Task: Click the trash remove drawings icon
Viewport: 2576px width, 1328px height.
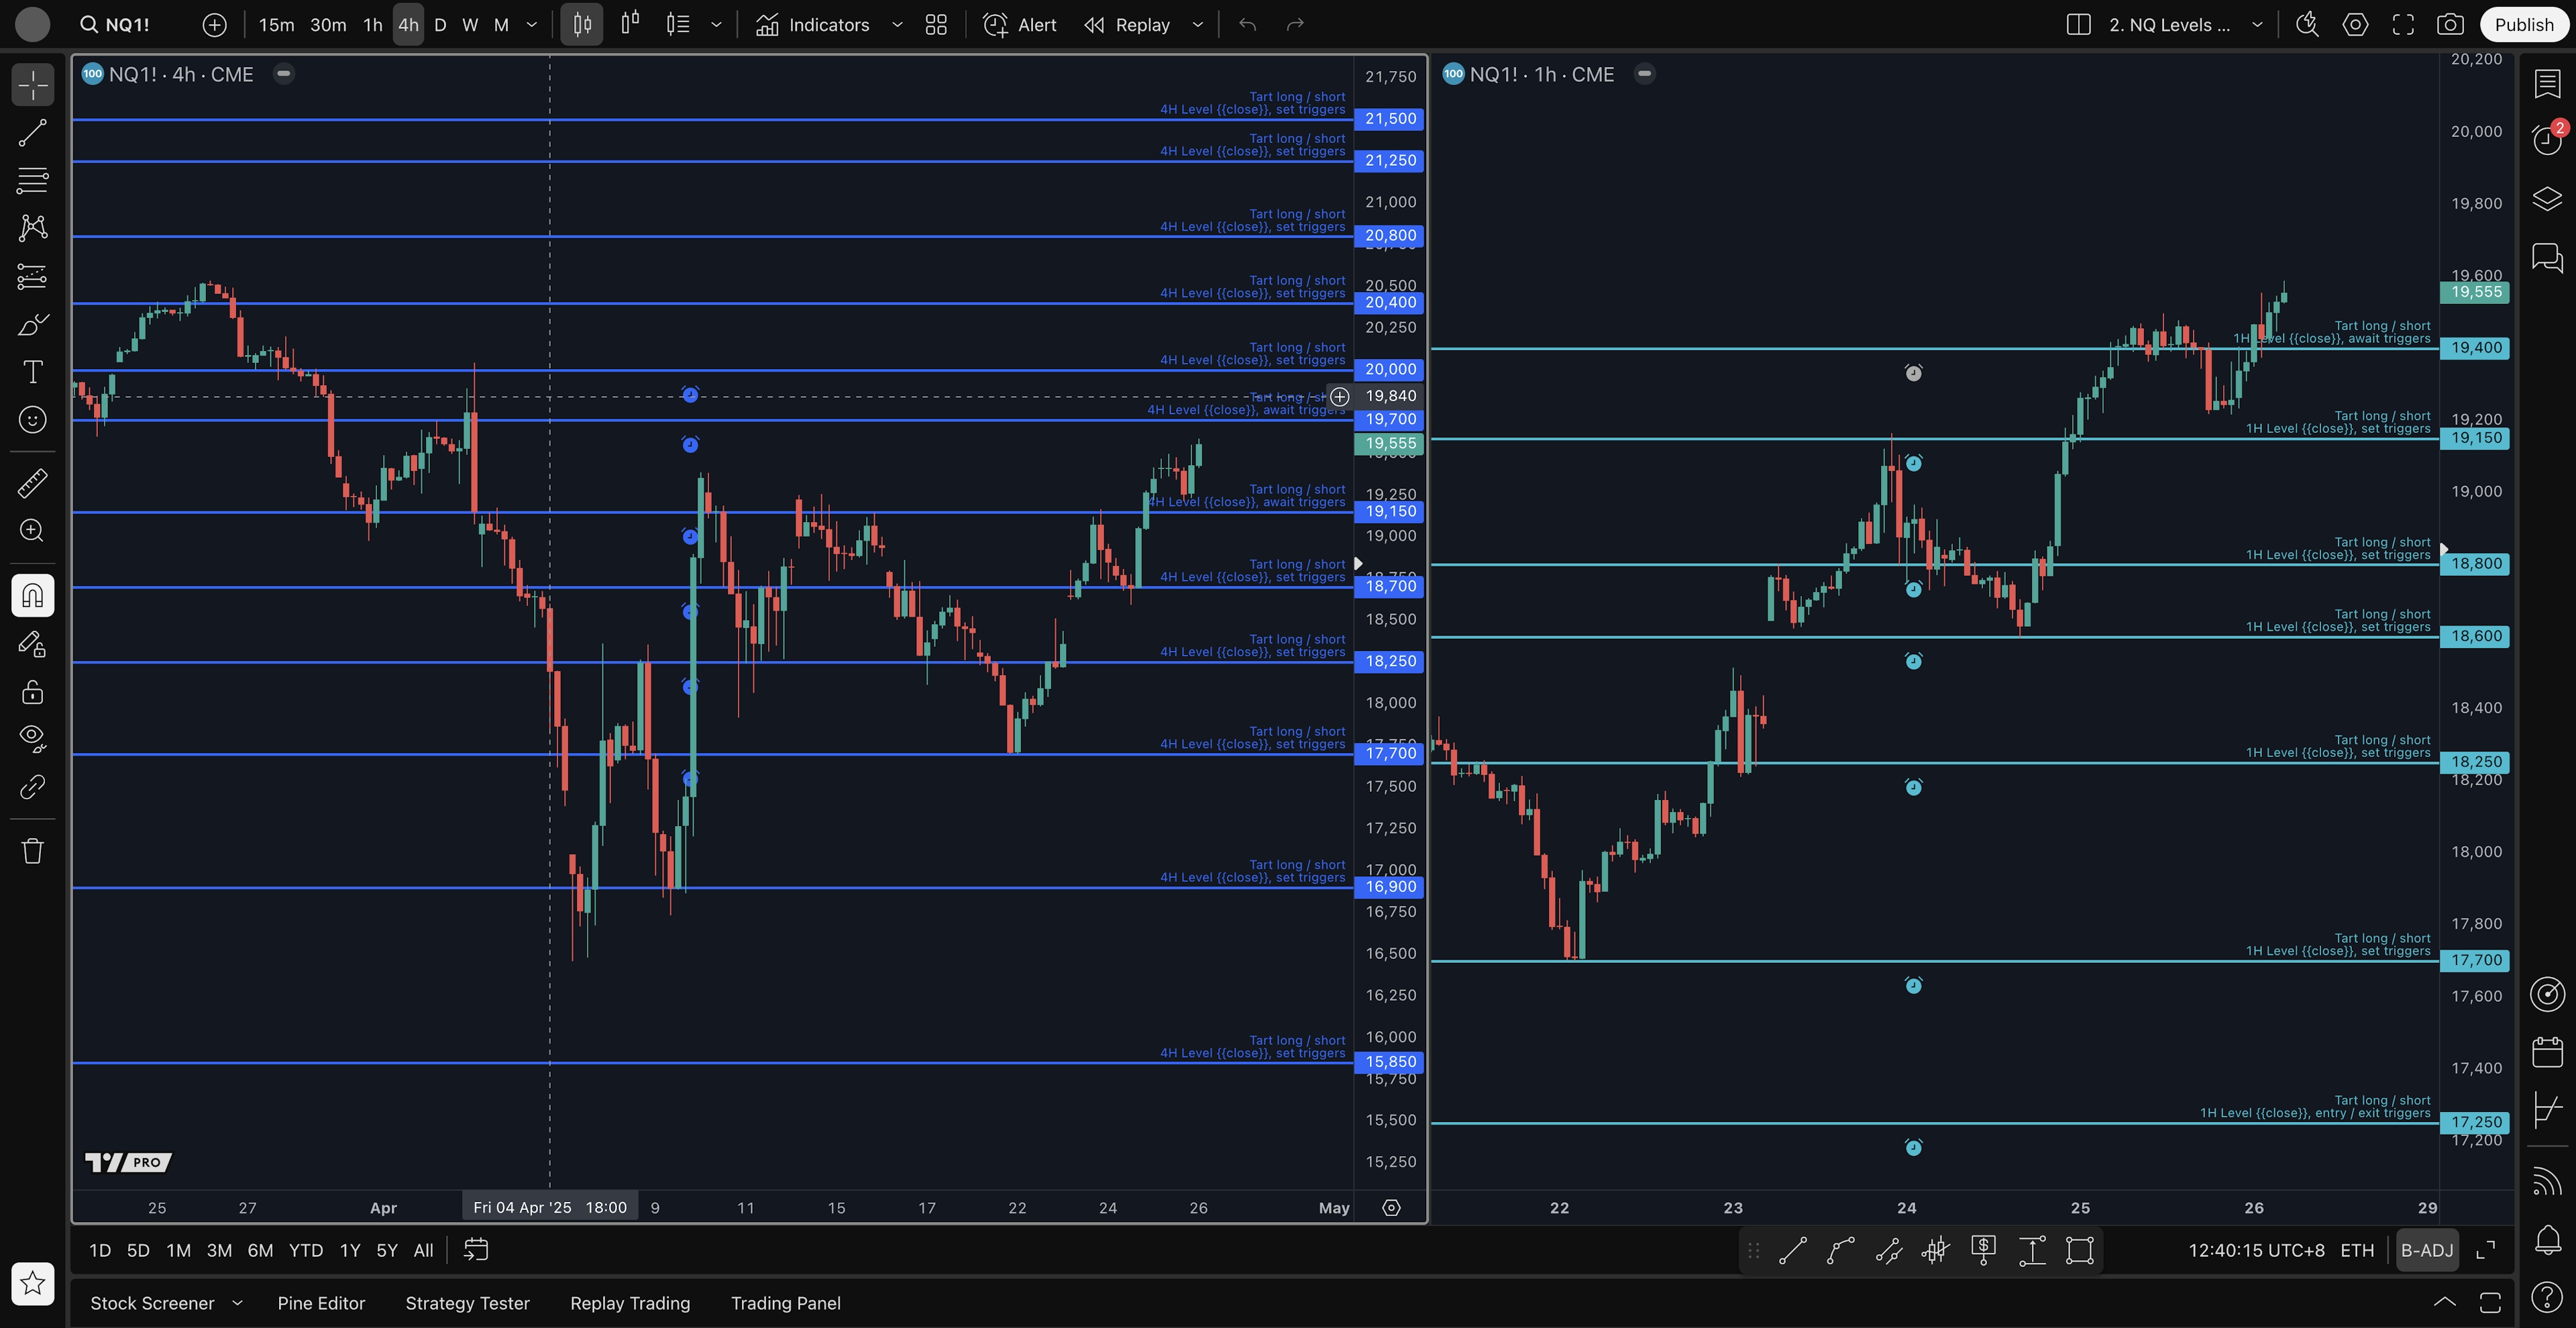Action: click(x=32, y=851)
